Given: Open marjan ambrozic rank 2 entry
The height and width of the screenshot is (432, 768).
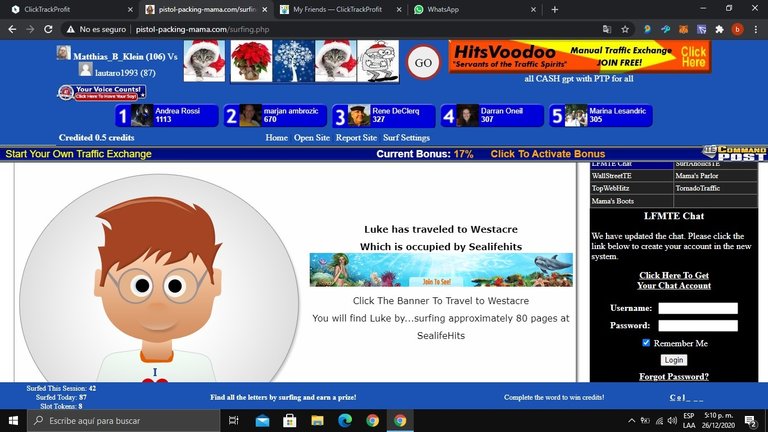Looking at the screenshot, I should pyautogui.click(x=276, y=116).
